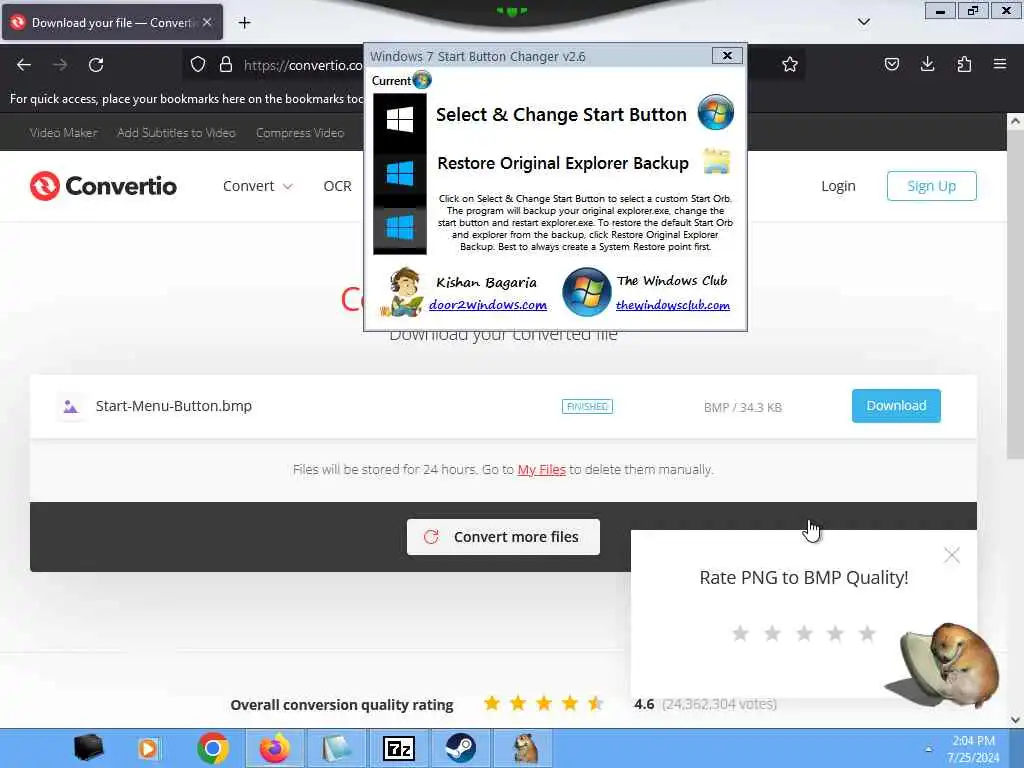Click The Windows Club orb logo
1024x768 pixels.
(586, 292)
